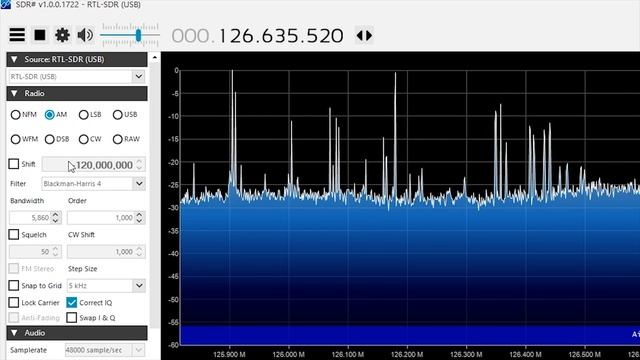Open the Samplerate 48000 sample/sec dropdown
Viewport: 640px width, 360px height.
pos(139,350)
